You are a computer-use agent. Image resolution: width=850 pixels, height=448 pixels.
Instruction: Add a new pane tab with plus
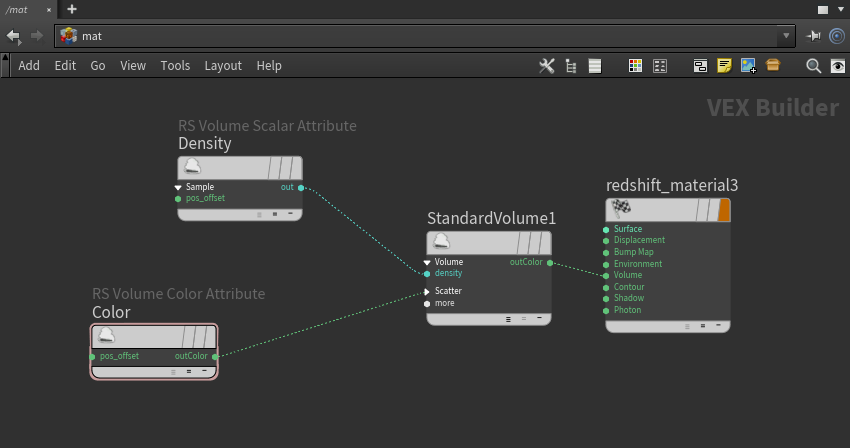(x=71, y=9)
